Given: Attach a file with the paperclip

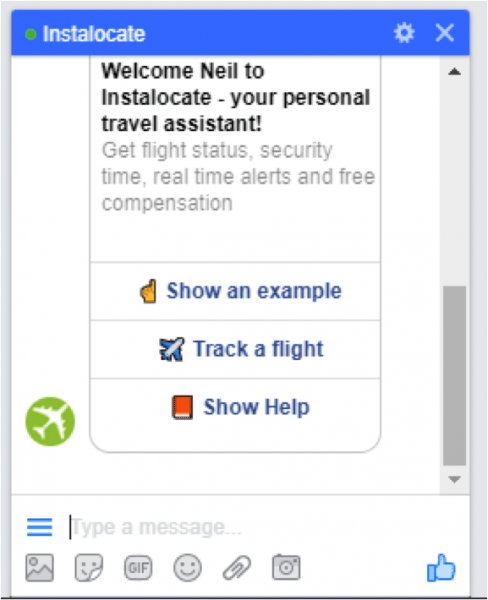Looking at the screenshot, I should [237, 567].
